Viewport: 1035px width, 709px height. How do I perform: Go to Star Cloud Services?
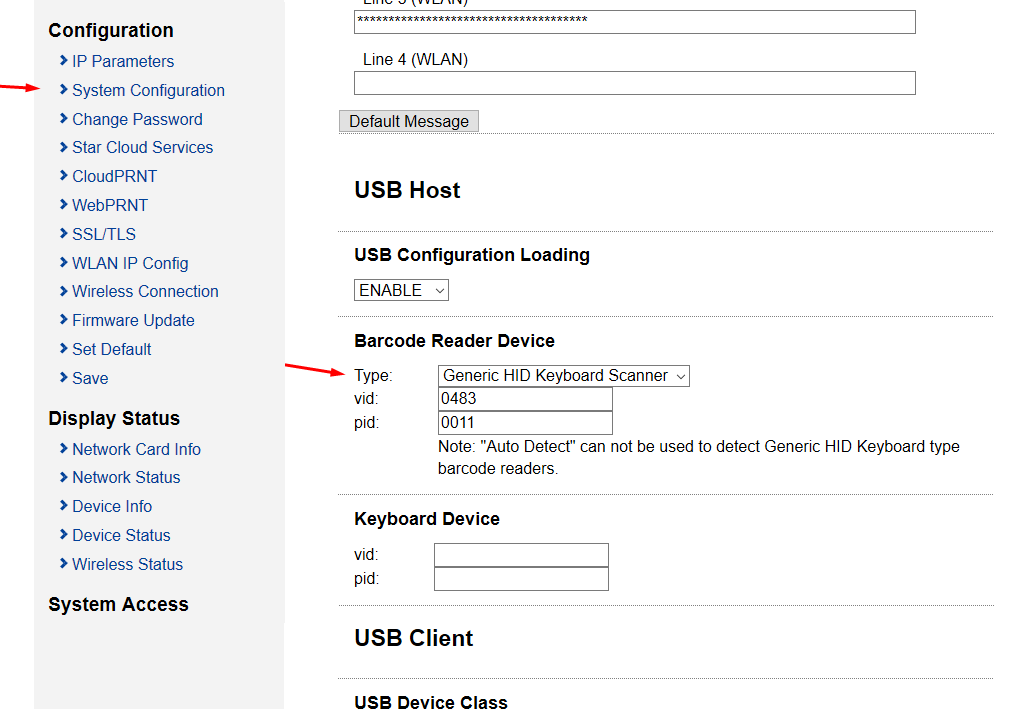point(142,147)
